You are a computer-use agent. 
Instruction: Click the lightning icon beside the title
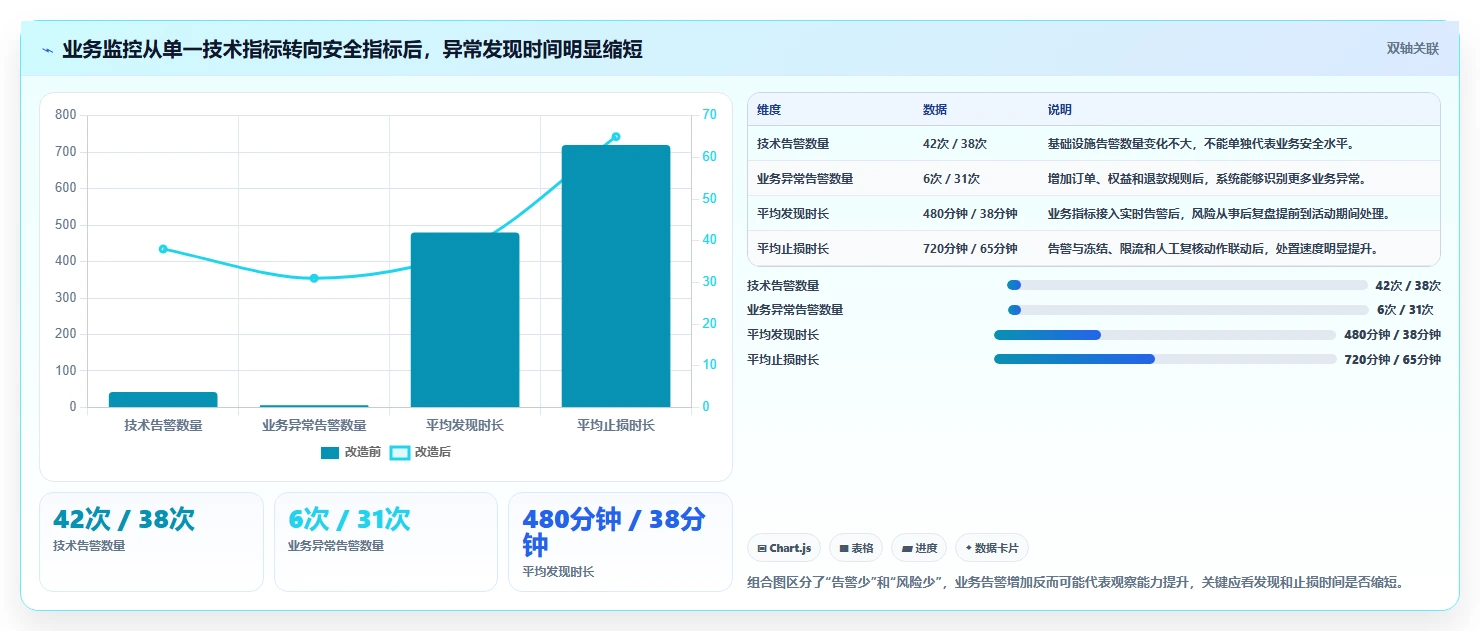pos(47,50)
